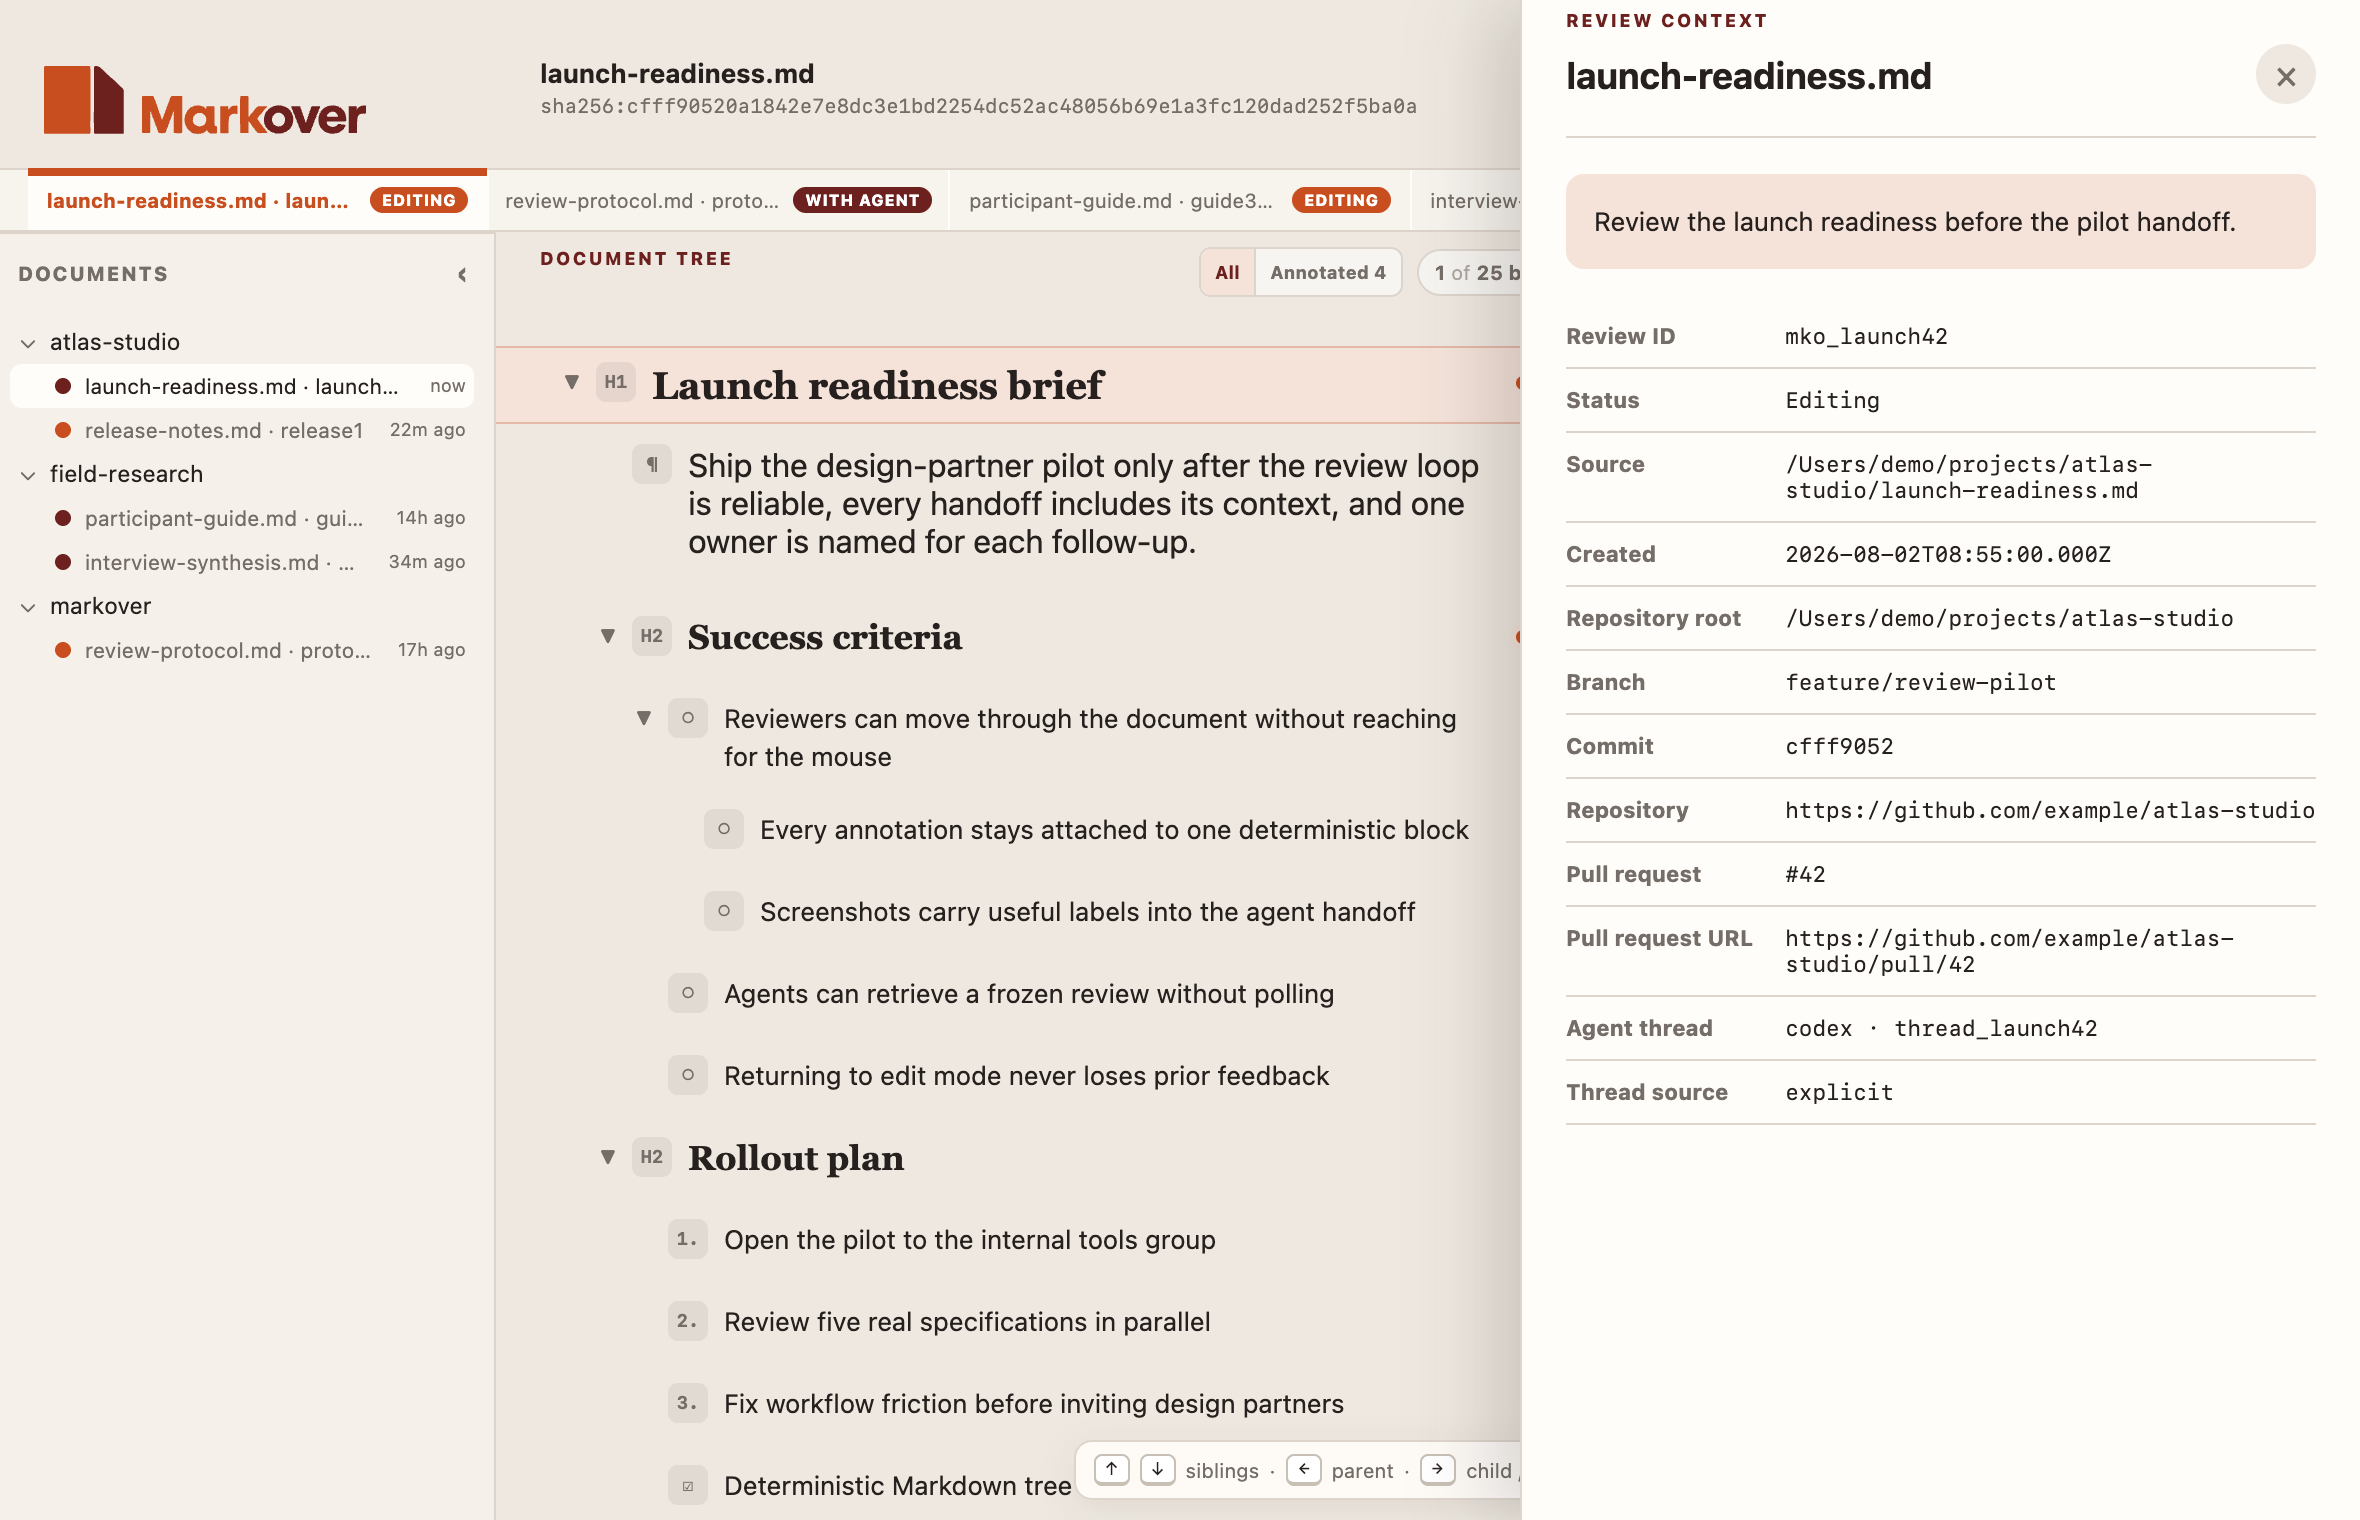
Task: Click the status dot of launch-readiness.md in sidebar
Action: tap(63, 386)
